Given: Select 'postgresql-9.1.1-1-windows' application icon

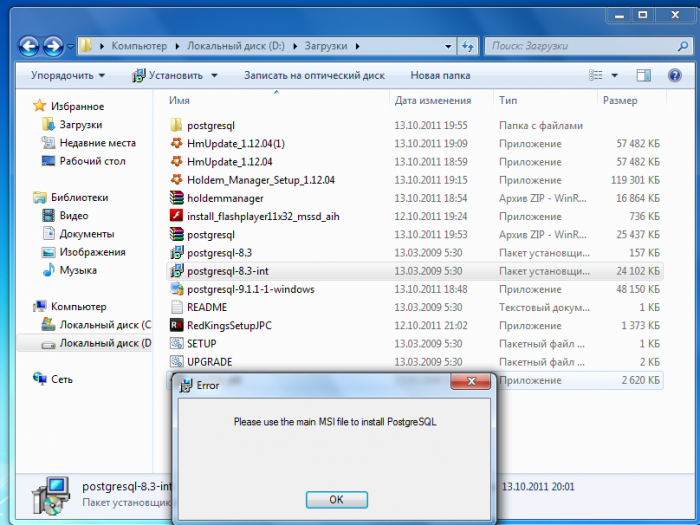Looking at the screenshot, I should [x=176, y=289].
